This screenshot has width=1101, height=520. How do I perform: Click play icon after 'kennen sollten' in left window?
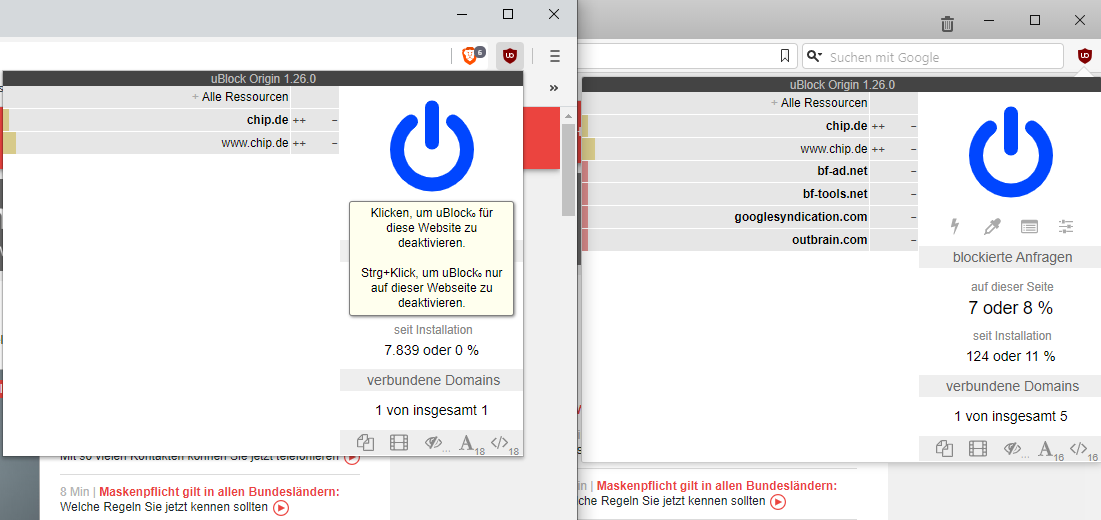(x=281, y=507)
